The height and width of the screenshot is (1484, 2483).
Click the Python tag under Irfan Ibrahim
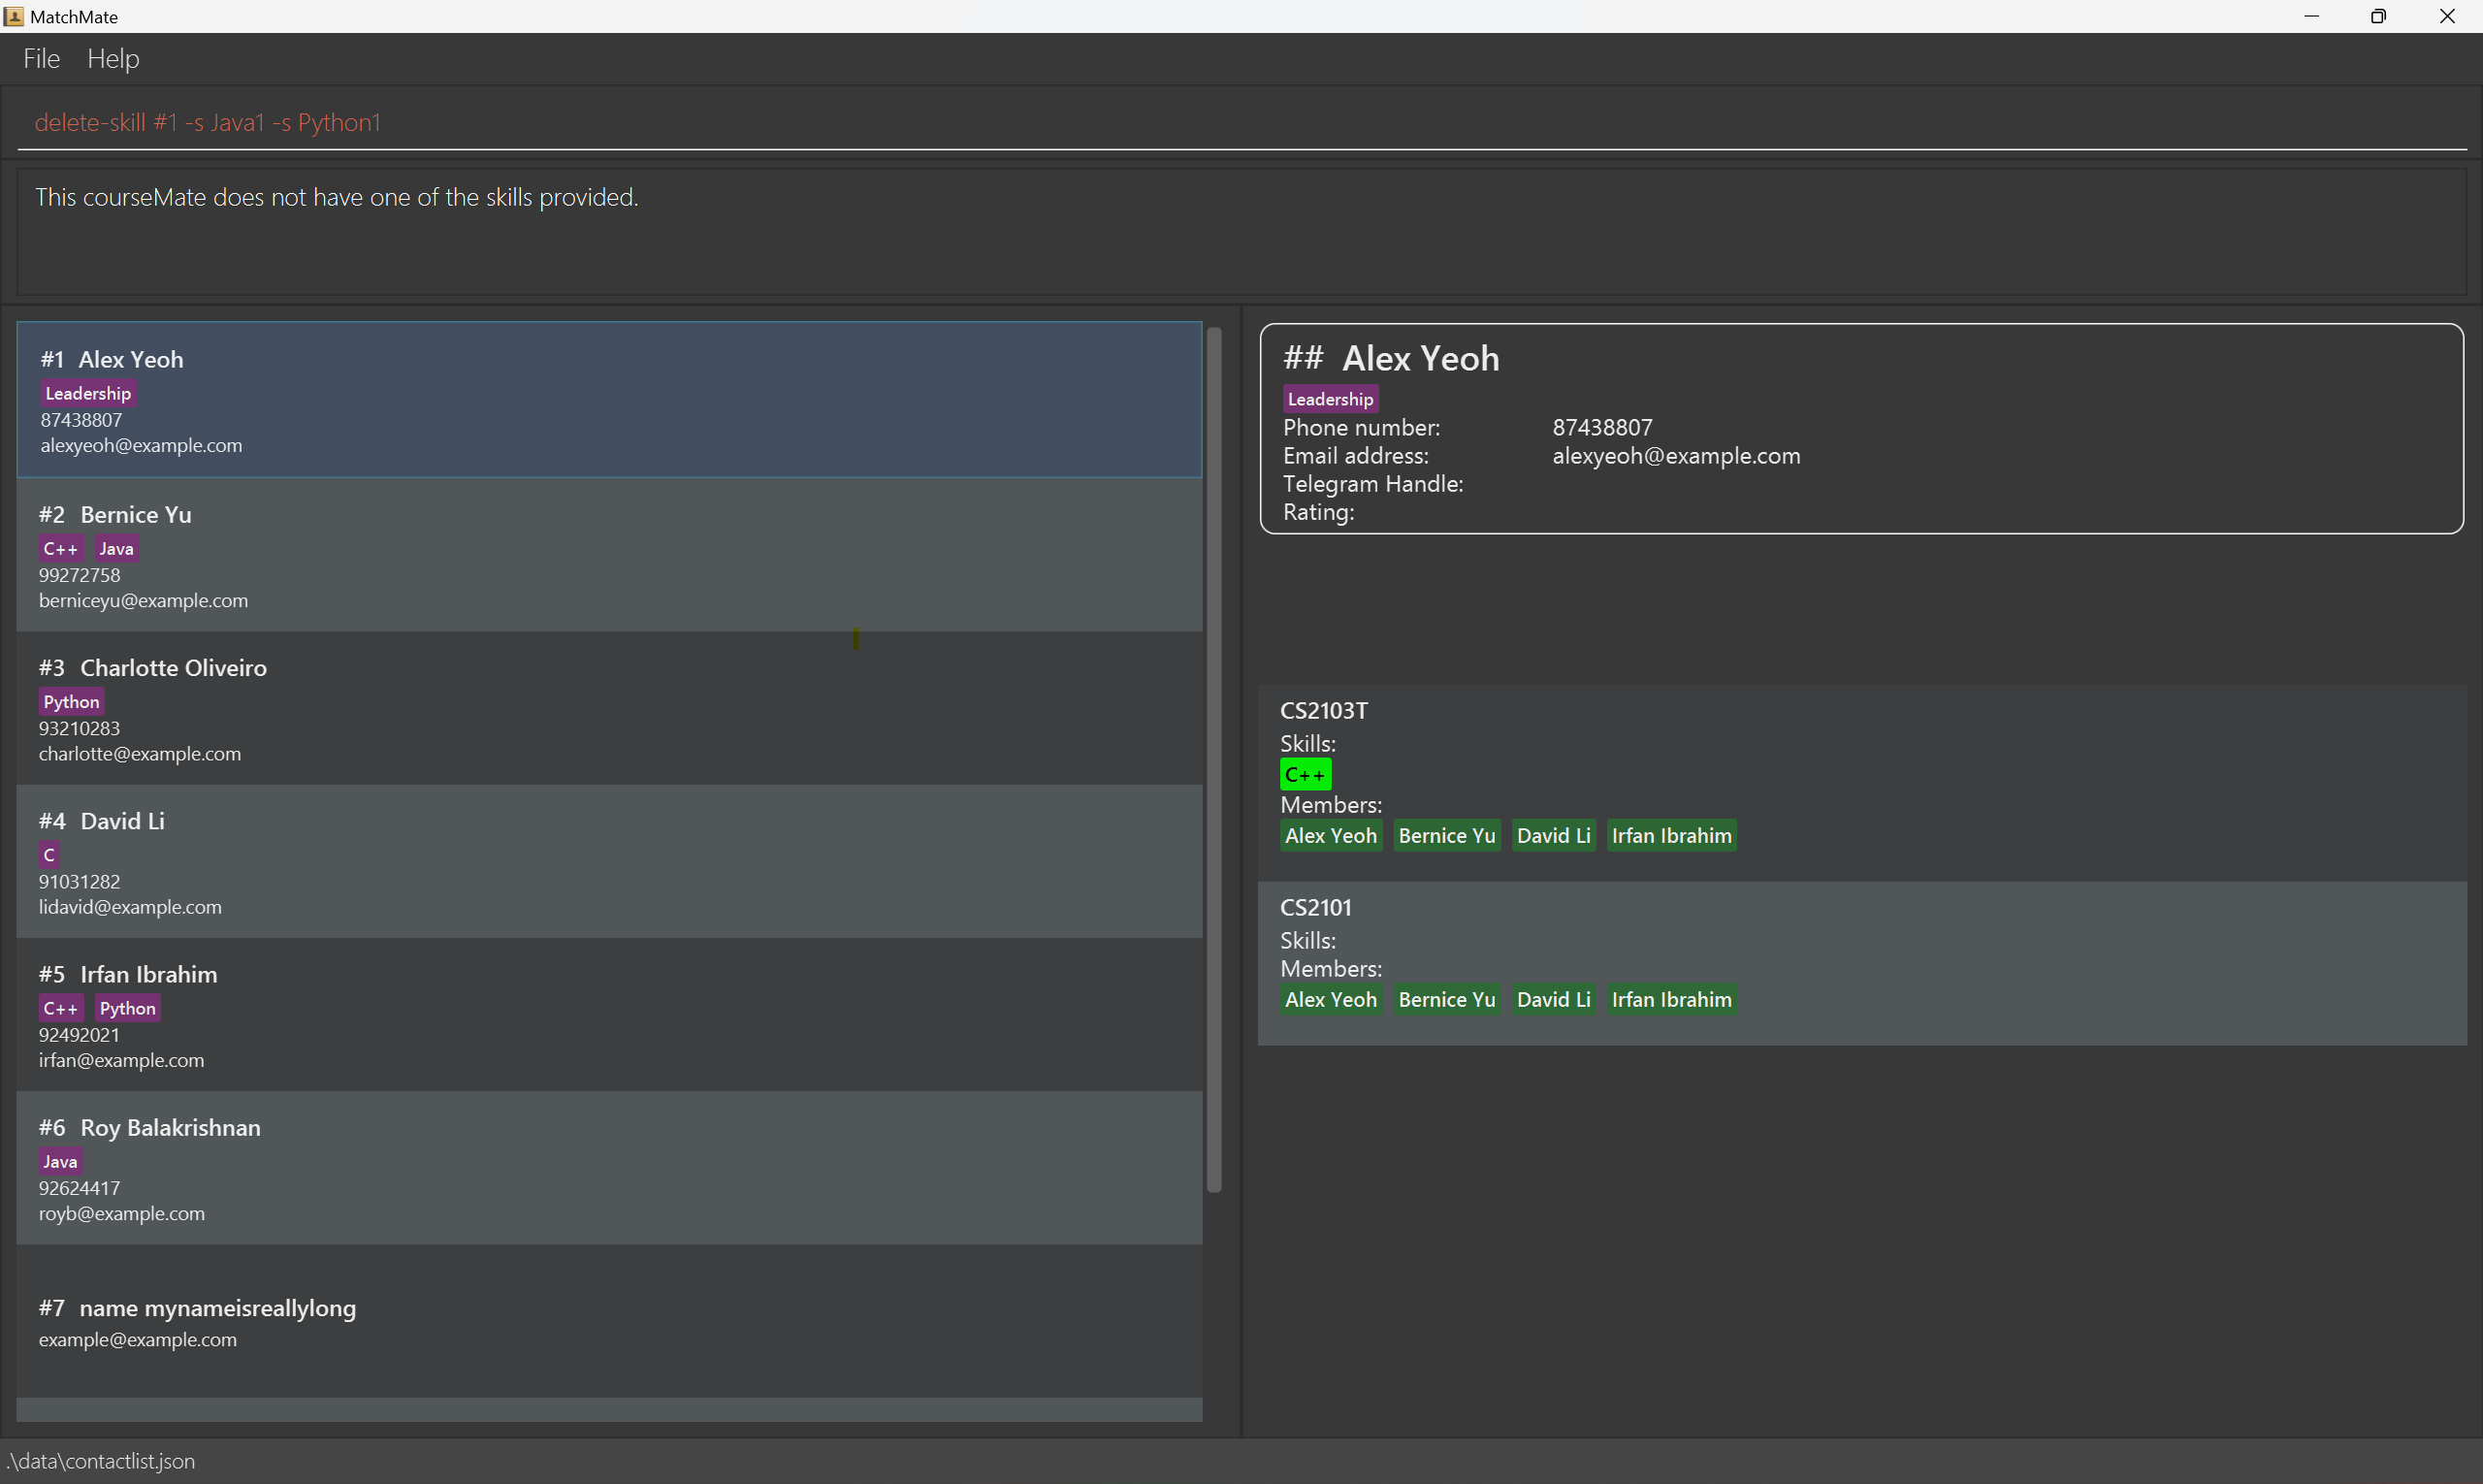click(x=127, y=1008)
